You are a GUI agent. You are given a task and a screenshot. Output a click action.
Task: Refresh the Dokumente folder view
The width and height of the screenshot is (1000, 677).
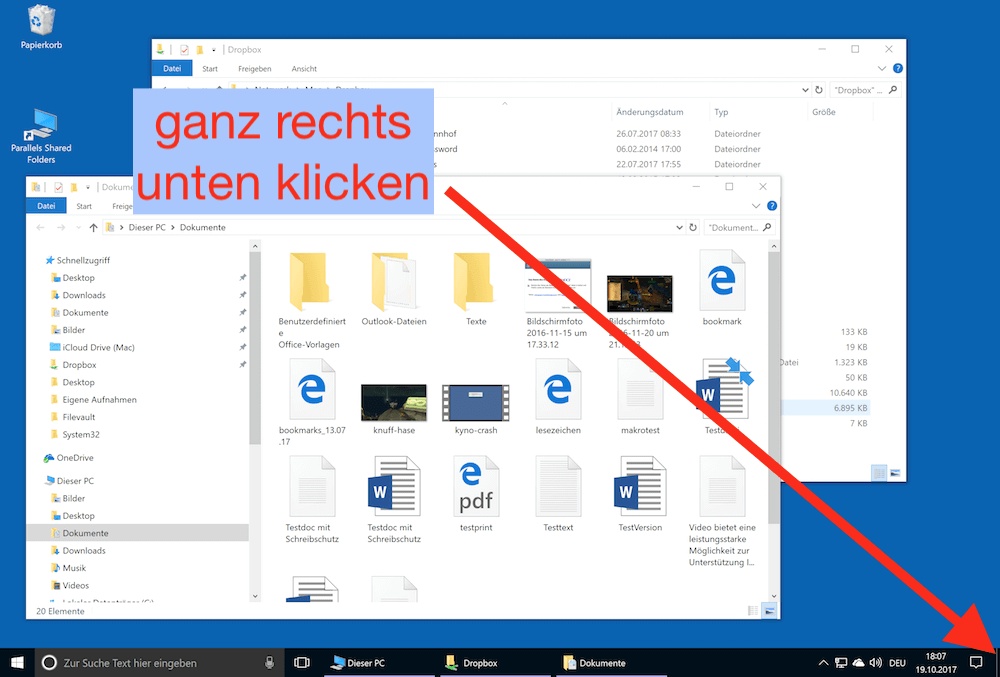pos(692,227)
